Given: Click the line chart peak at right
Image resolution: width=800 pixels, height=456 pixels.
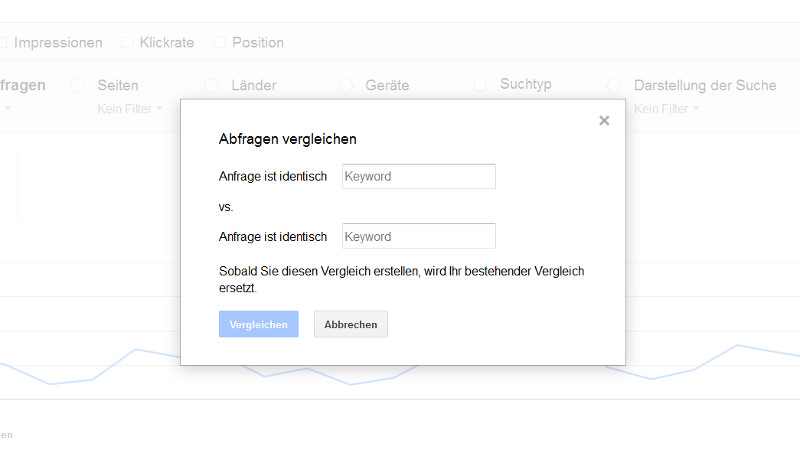Looking at the screenshot, I should pos(738,346).
